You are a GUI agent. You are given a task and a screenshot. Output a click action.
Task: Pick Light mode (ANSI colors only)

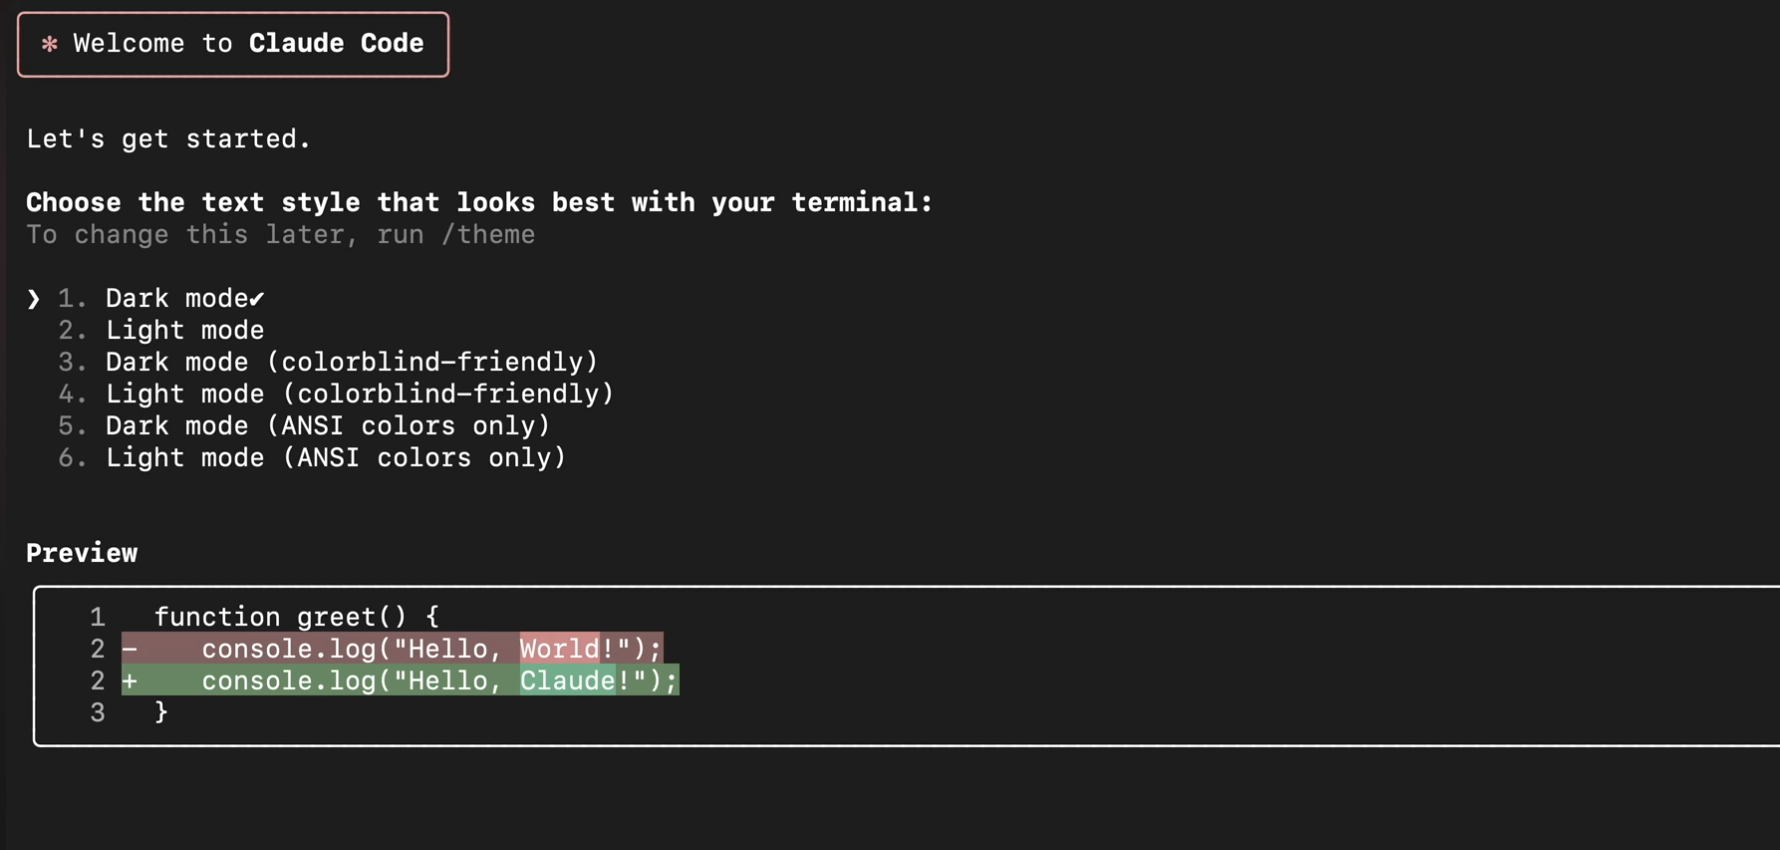312,458
